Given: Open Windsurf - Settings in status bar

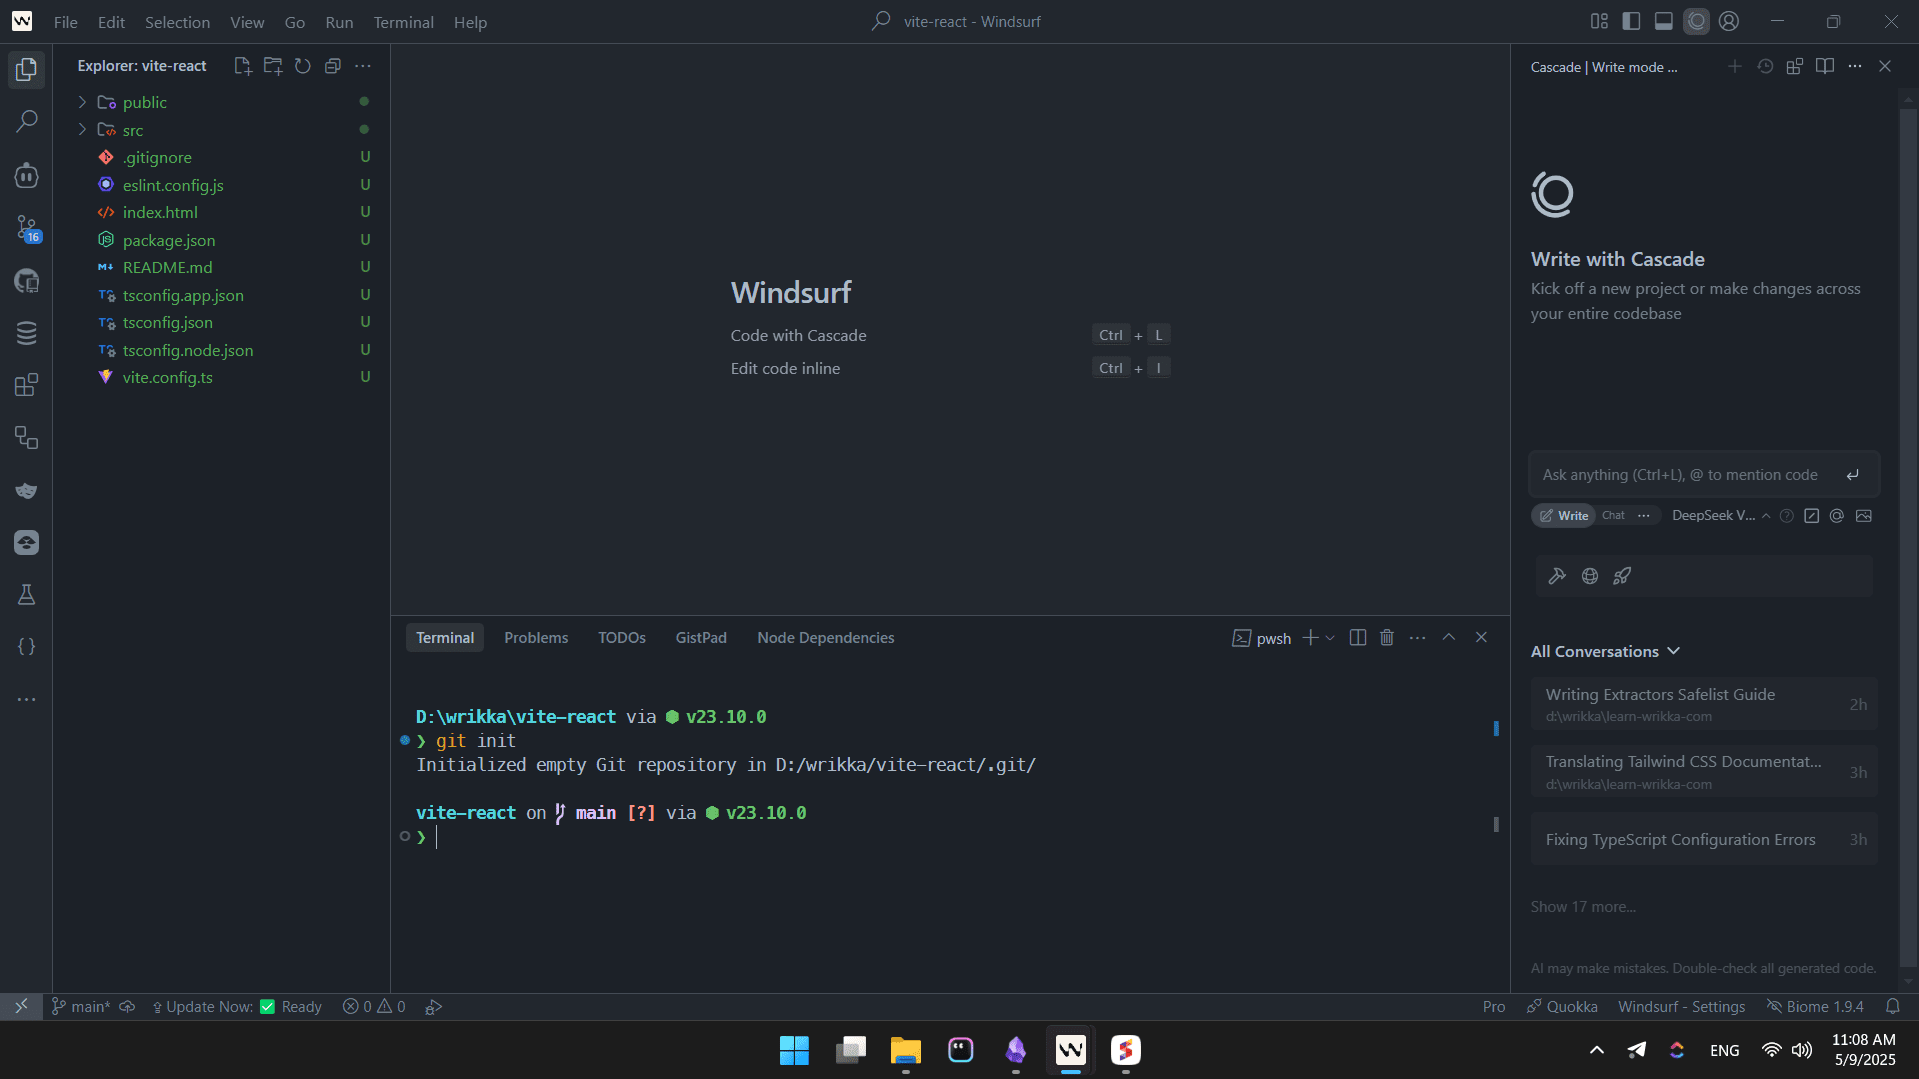Looking at the screenshot, I should pyautogui.click(x=1681, y=1007).
